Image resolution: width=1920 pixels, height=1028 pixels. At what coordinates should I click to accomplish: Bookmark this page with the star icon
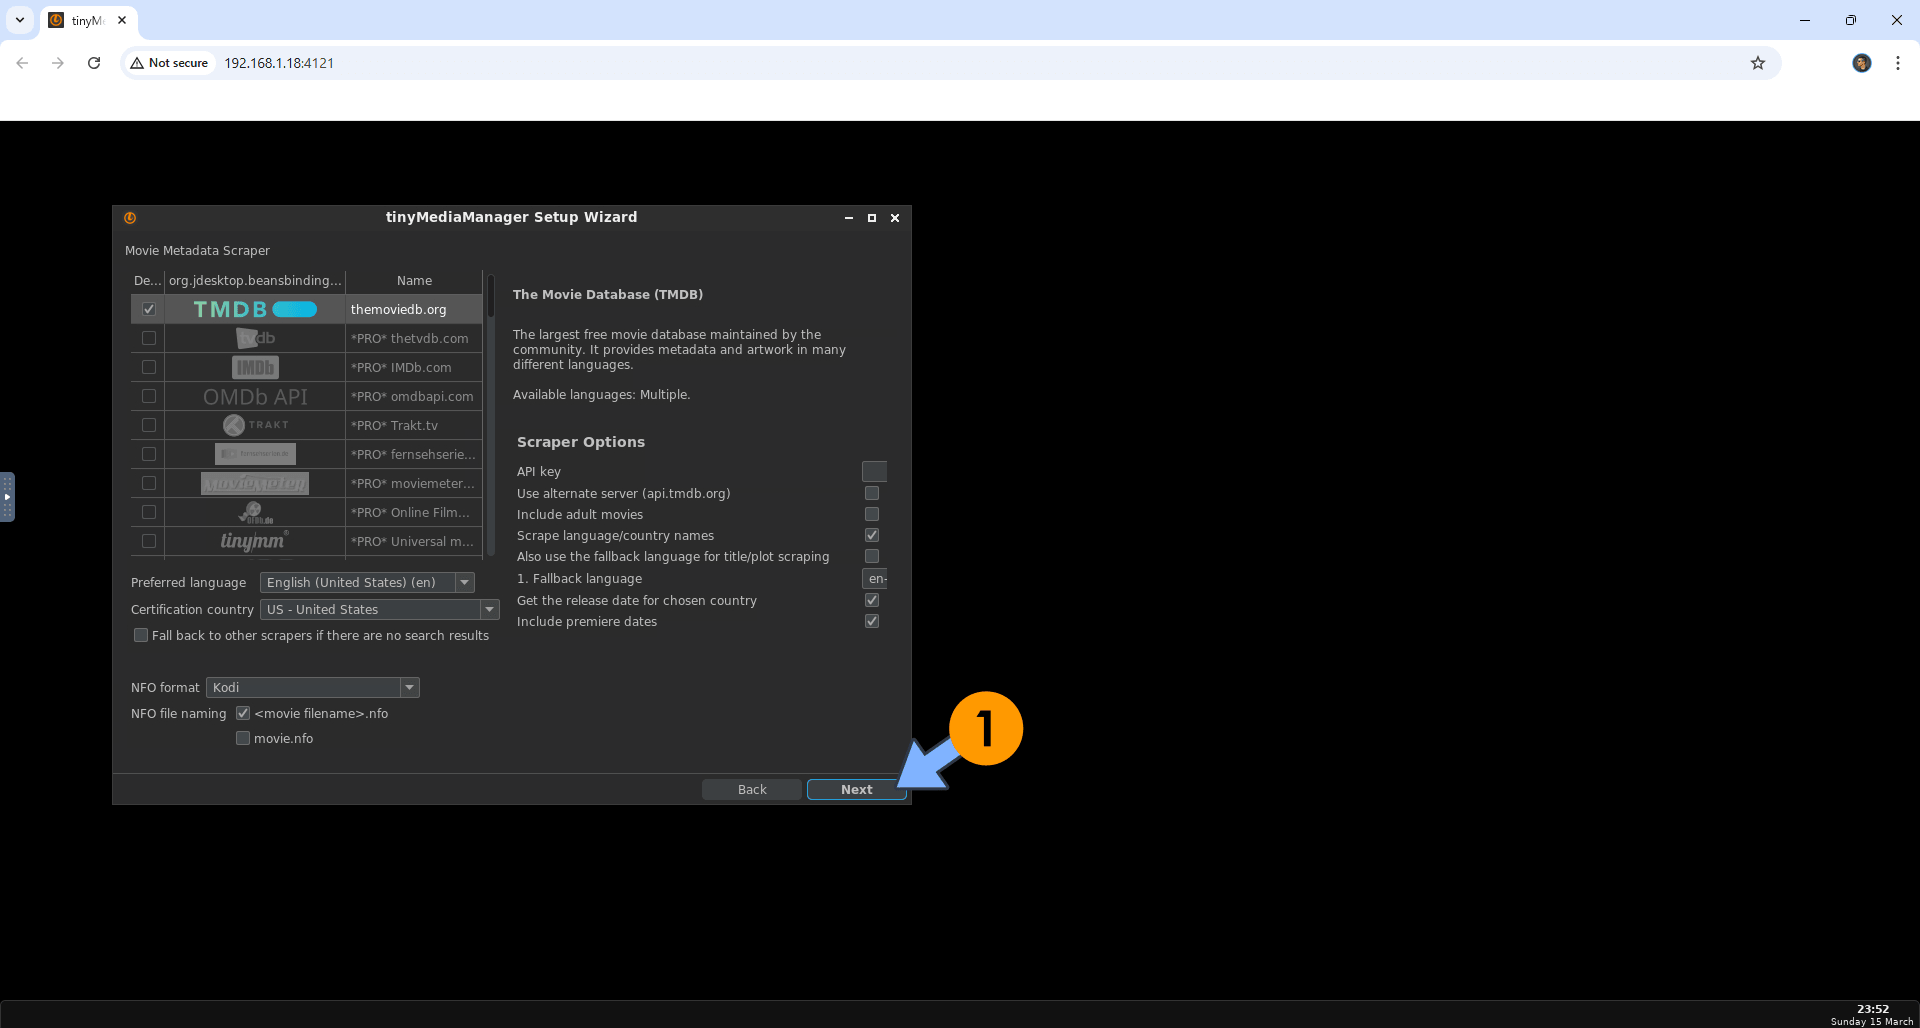1757,63
